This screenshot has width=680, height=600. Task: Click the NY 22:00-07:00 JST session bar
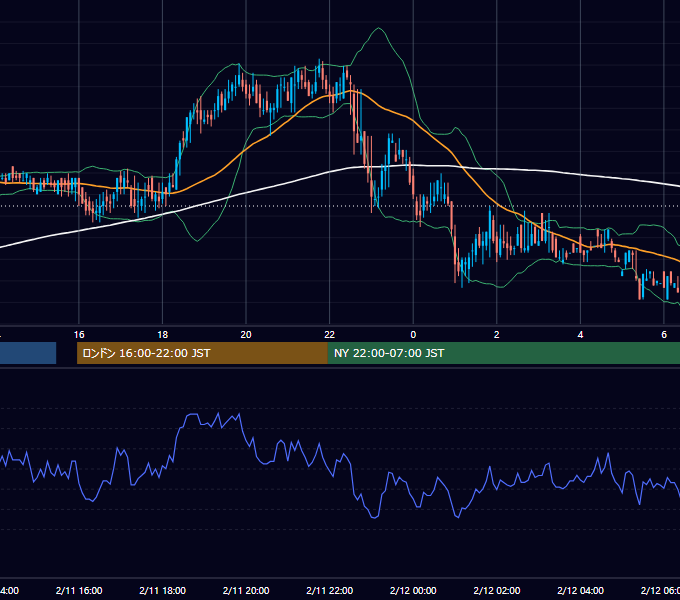click(x=503, y=353)
